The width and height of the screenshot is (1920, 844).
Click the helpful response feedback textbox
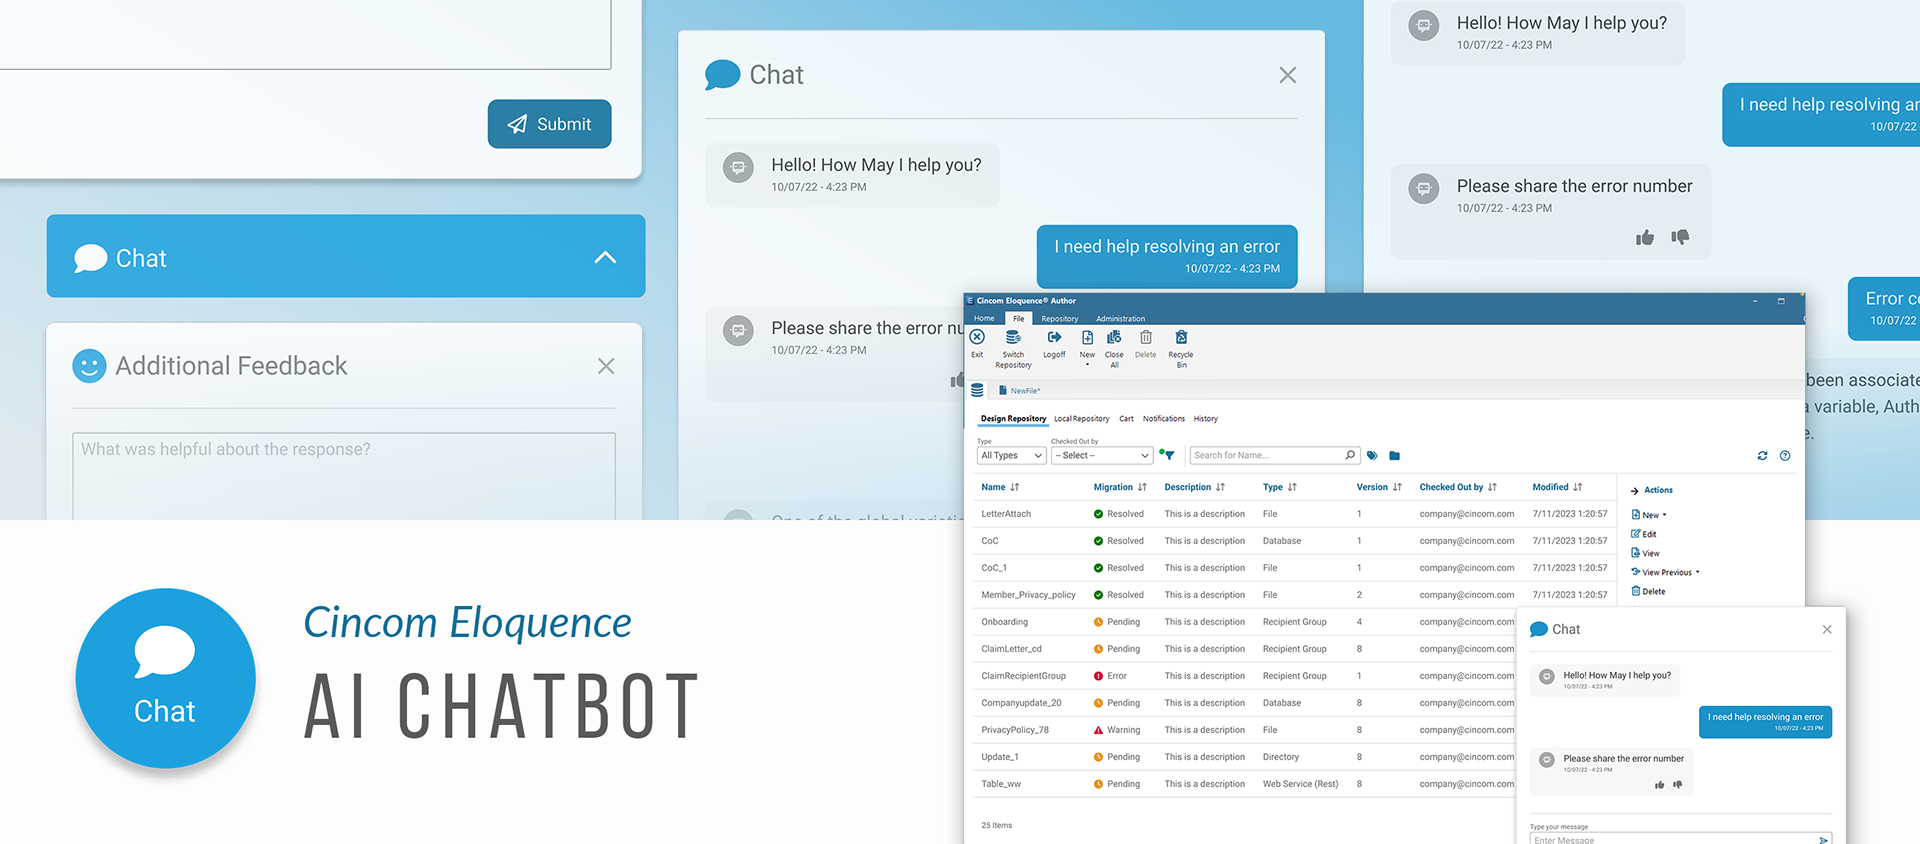click(344, 476)
